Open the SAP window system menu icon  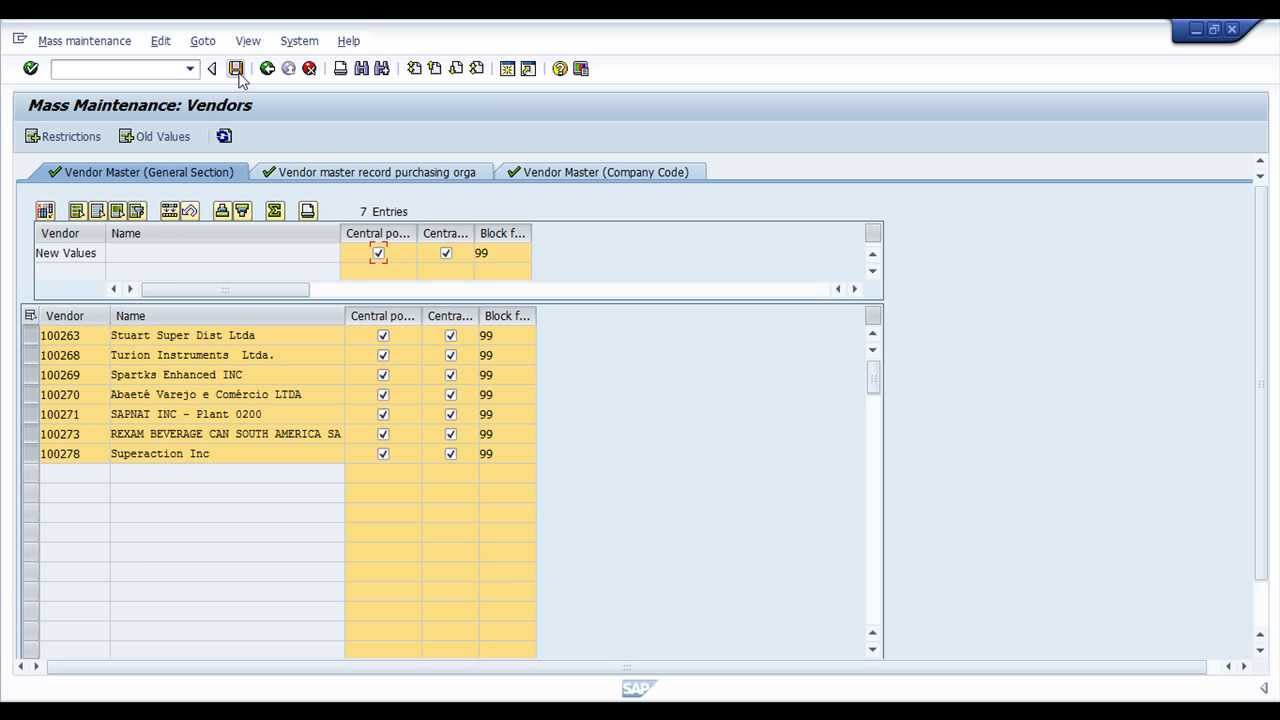(19, 40)
